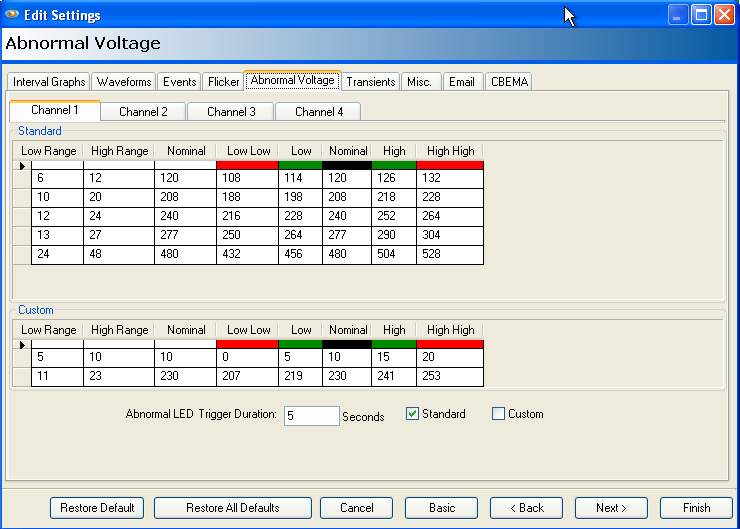Image resolution: width=740 pixels, height=529 pixels.
Task: Select Standard cell with High value 252
Action: pos(394,217)
